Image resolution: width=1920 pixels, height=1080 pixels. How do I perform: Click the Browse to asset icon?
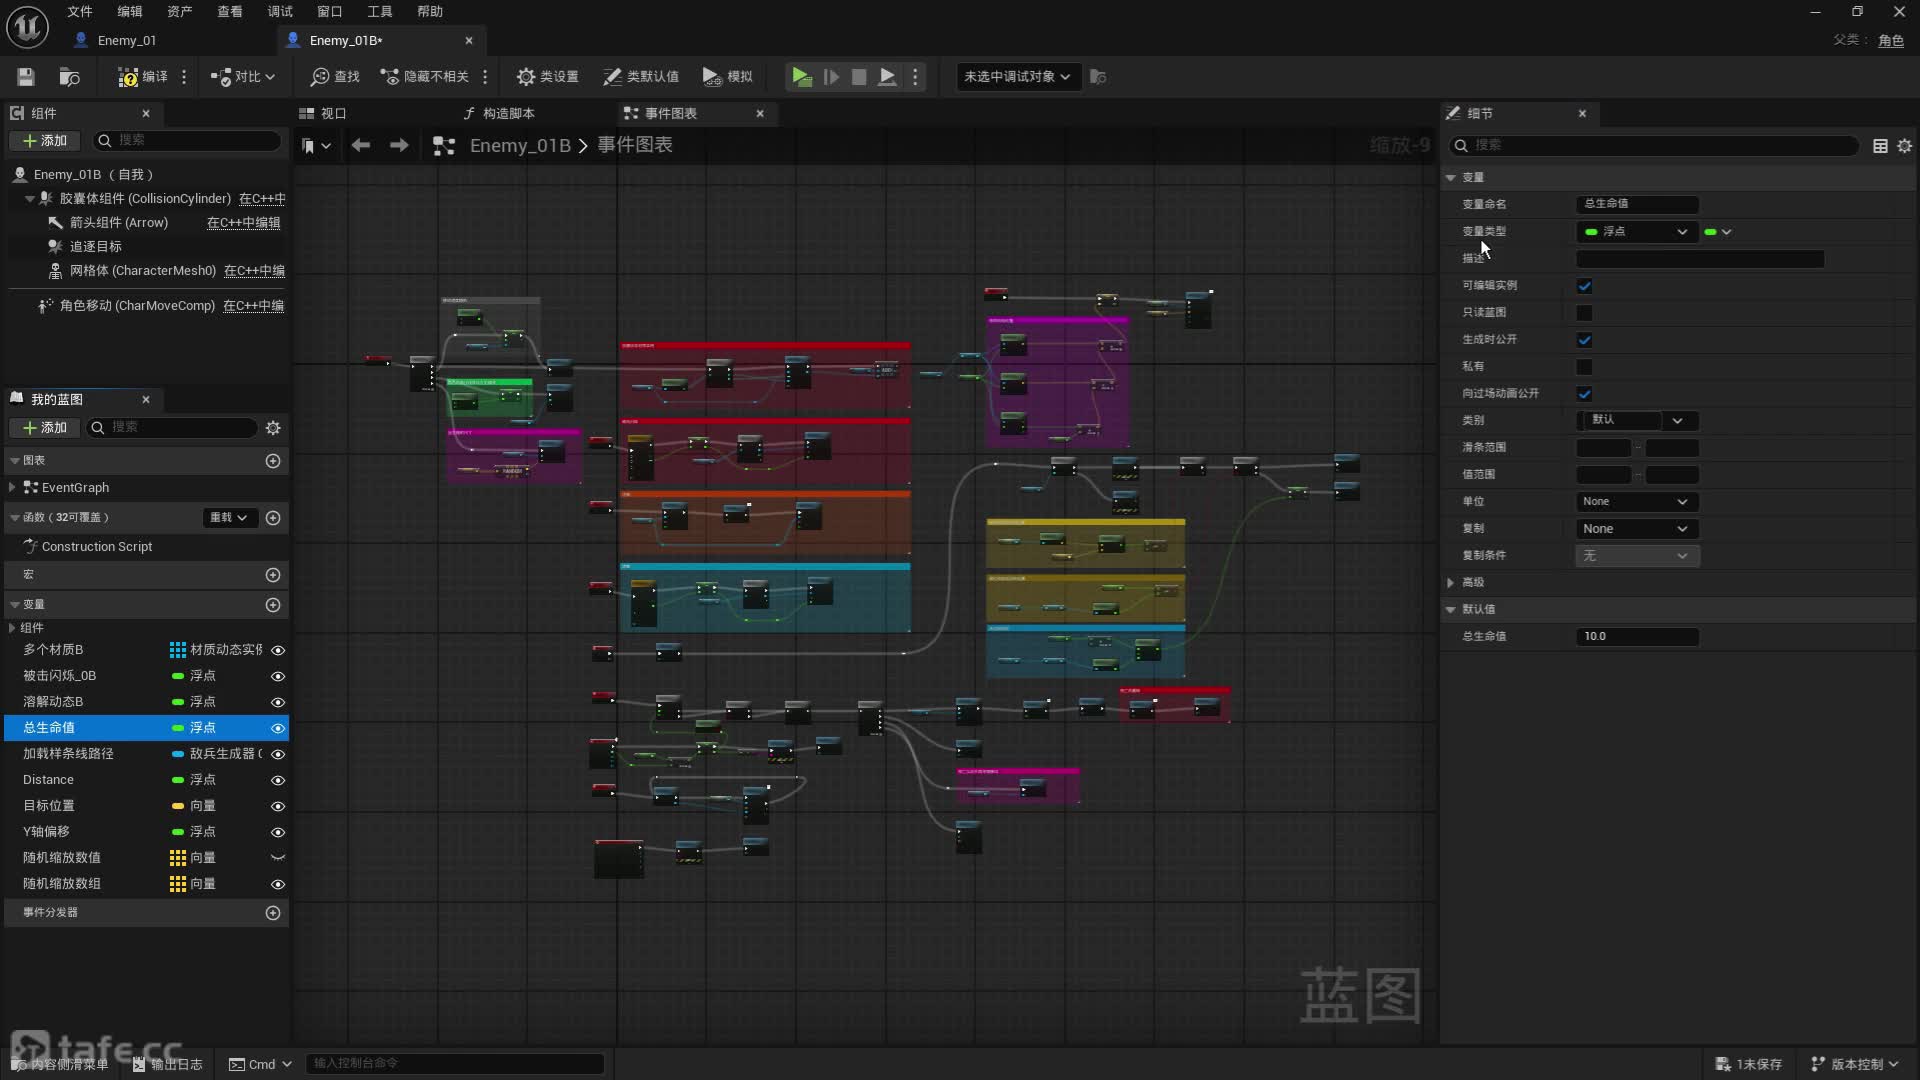tap(69, 77)
